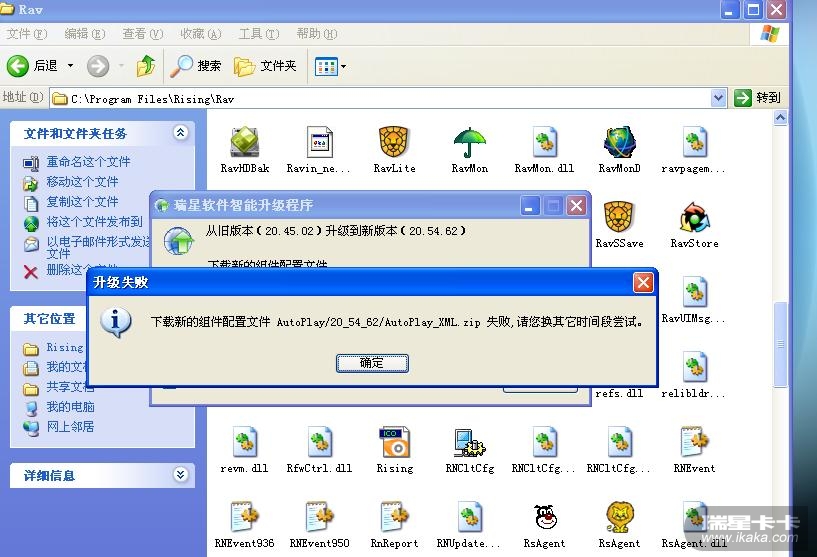This screenshot has width=817, height=557.
Task: Select the refs.dll file label
Action: pos(620,393)
